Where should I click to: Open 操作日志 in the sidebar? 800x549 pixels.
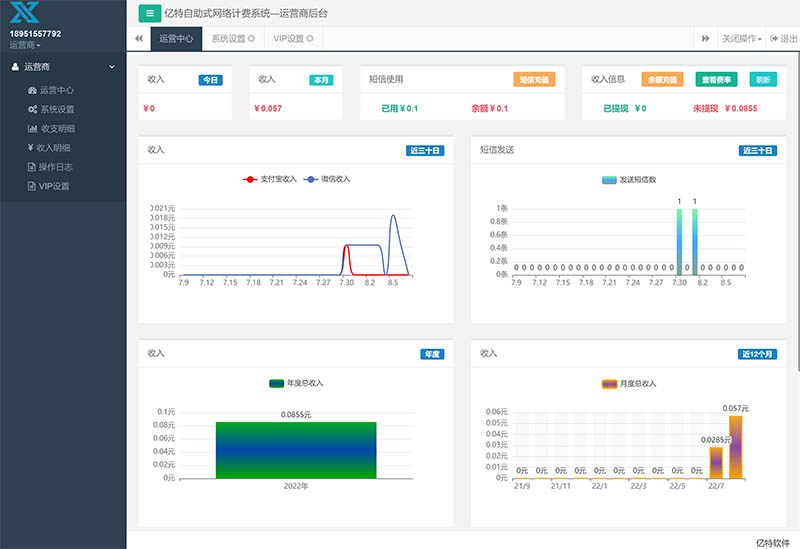tap(57, 167)
